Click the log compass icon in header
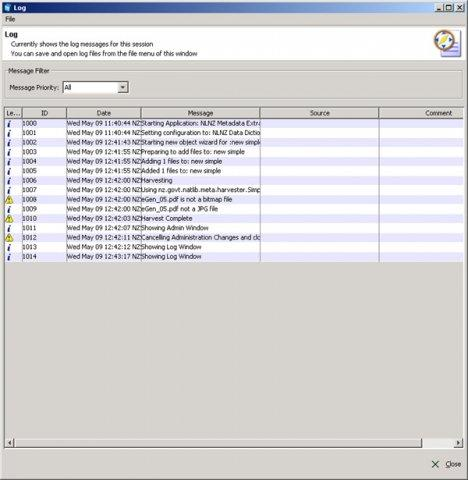Screen dimensions: 468x480 pyautogui.click(x=447, y=43)
